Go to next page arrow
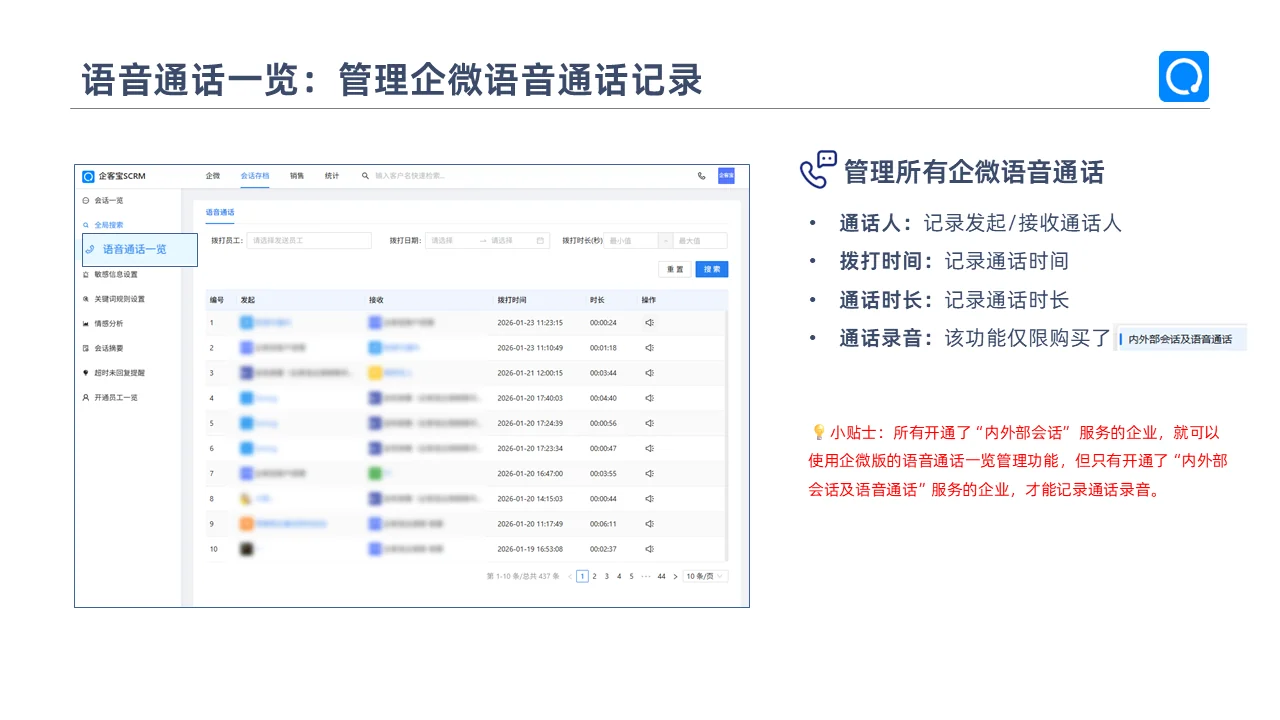Screen dimensions: 1280x720 [675, 576]
